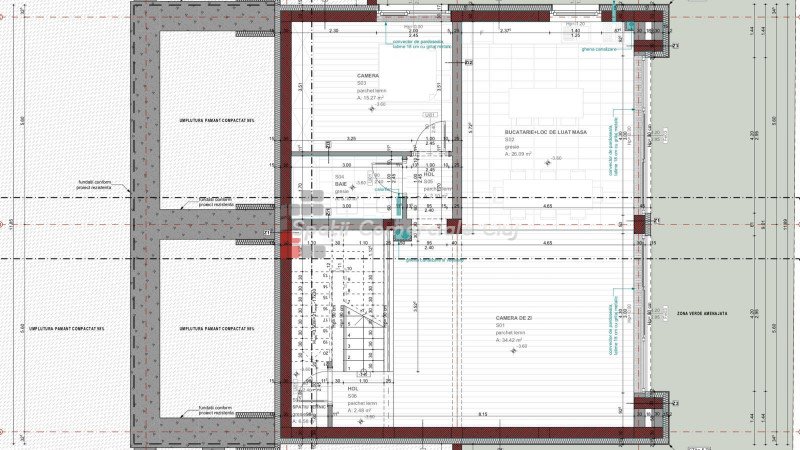This screenshot has width=800, height=450.
Task: Select the CAMERA DE ZI room label
Action: point(516,318)
